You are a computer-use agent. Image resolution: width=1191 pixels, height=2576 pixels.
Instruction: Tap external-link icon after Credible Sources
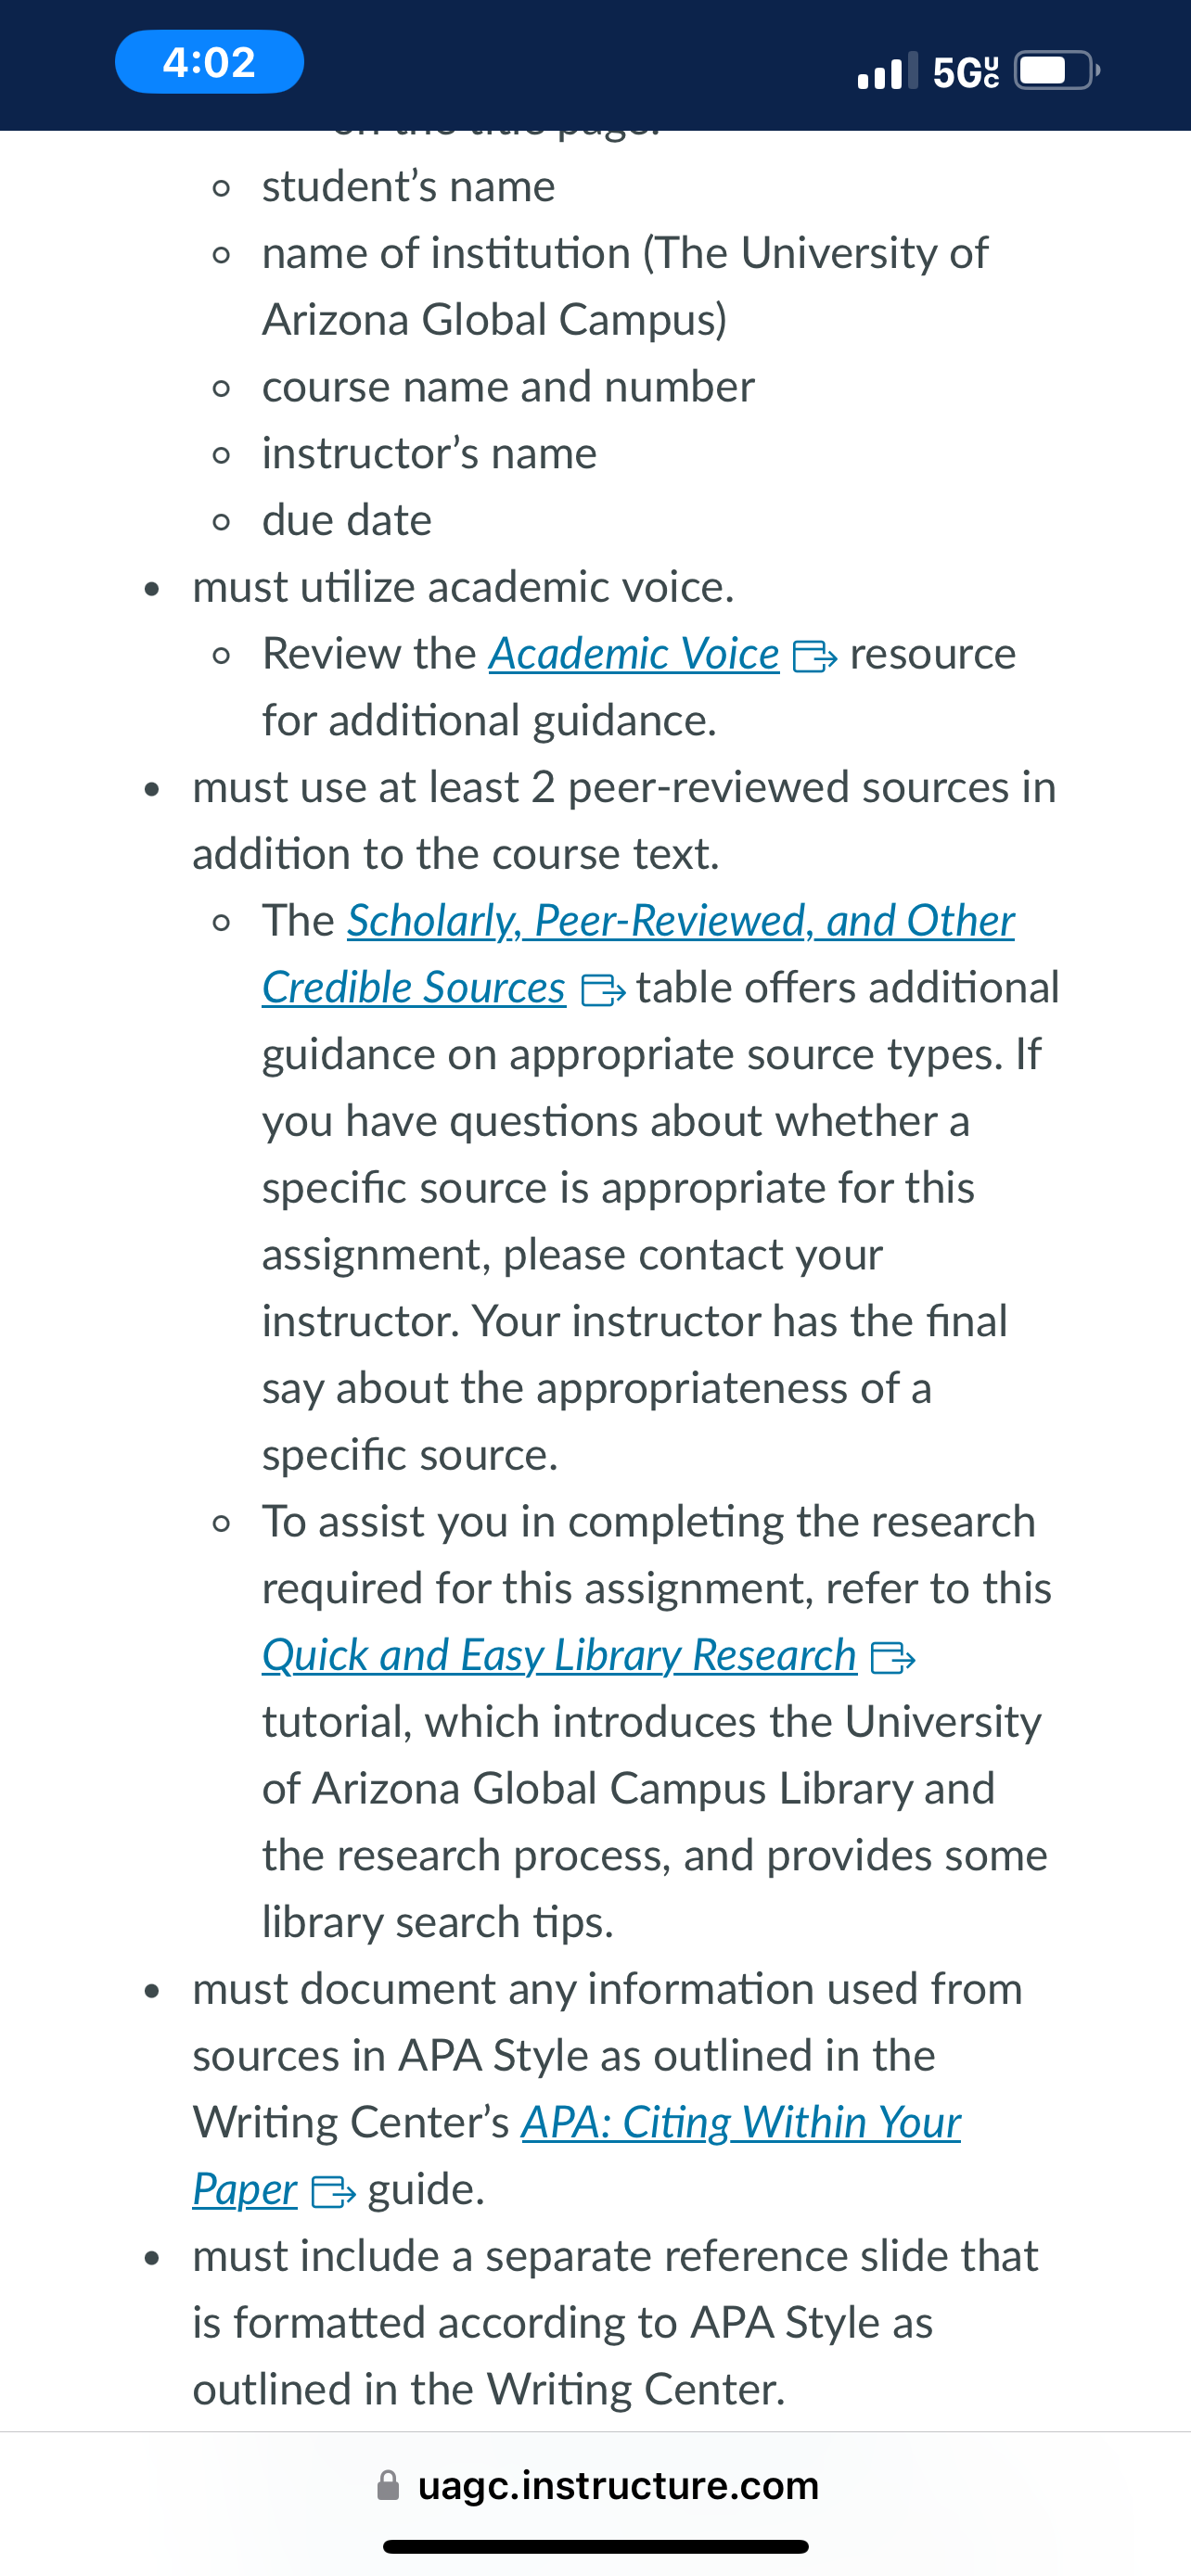(x=603, y=990)
